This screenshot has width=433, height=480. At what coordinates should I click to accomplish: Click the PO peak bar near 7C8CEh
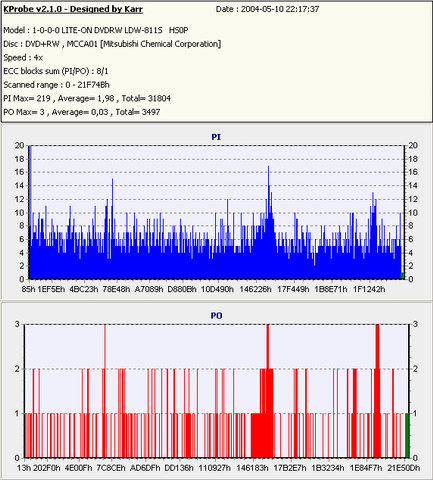(105, 391)
